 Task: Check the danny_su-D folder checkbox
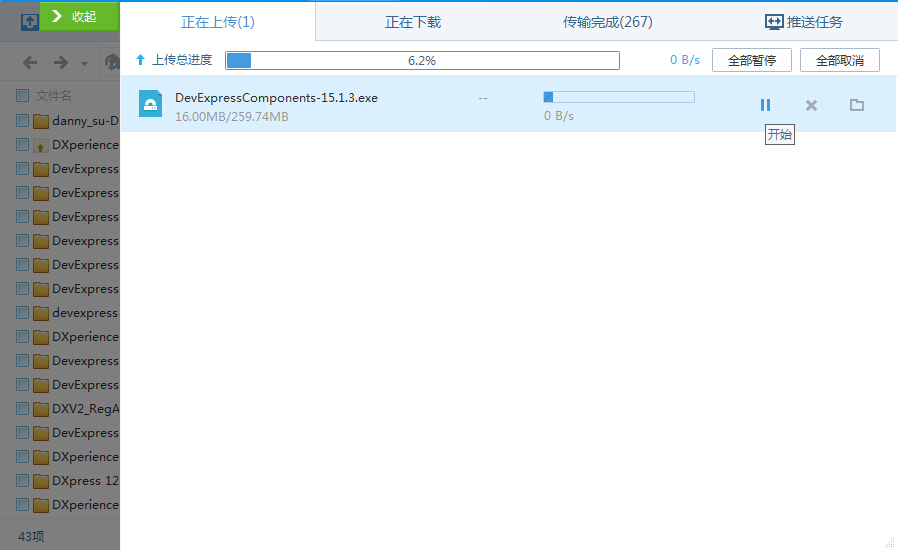(x=22, y=120)
